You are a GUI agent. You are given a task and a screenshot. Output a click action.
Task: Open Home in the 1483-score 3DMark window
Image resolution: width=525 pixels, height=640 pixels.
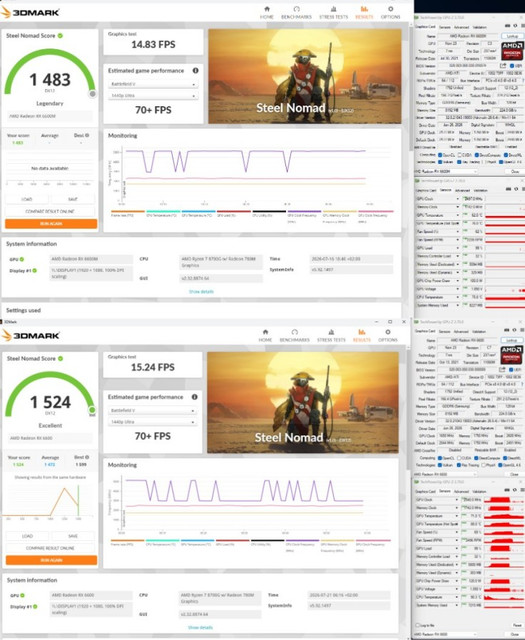[267, 13]
